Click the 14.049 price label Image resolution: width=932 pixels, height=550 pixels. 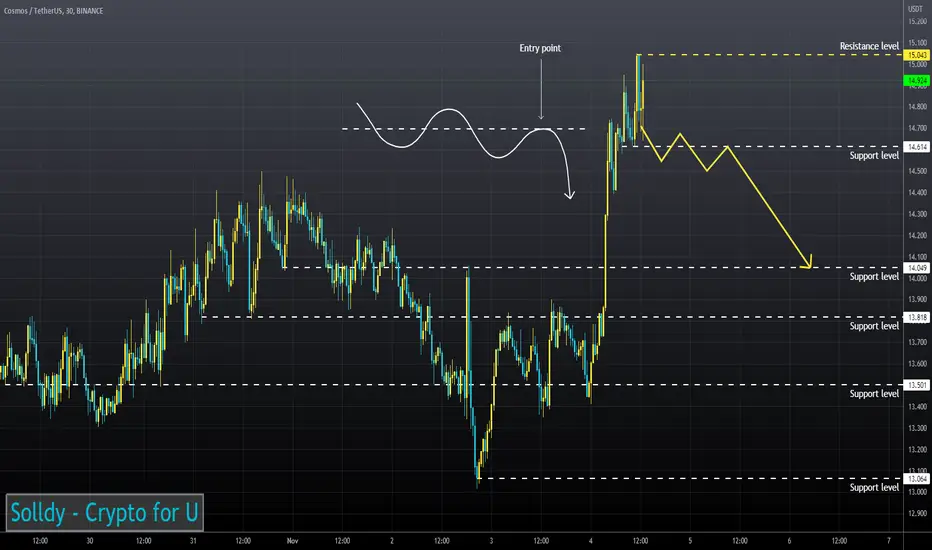tap(917, 268)
